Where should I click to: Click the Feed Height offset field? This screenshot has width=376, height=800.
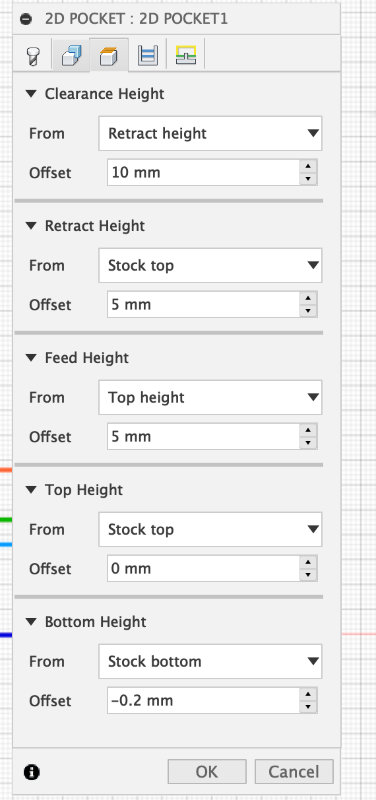coord(203,436)
